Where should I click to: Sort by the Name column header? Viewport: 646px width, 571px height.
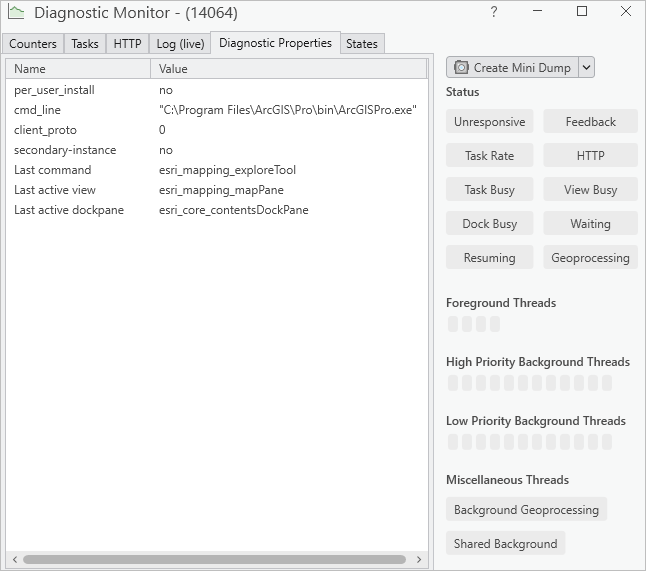pyautogui.click(x=78, y=69)
